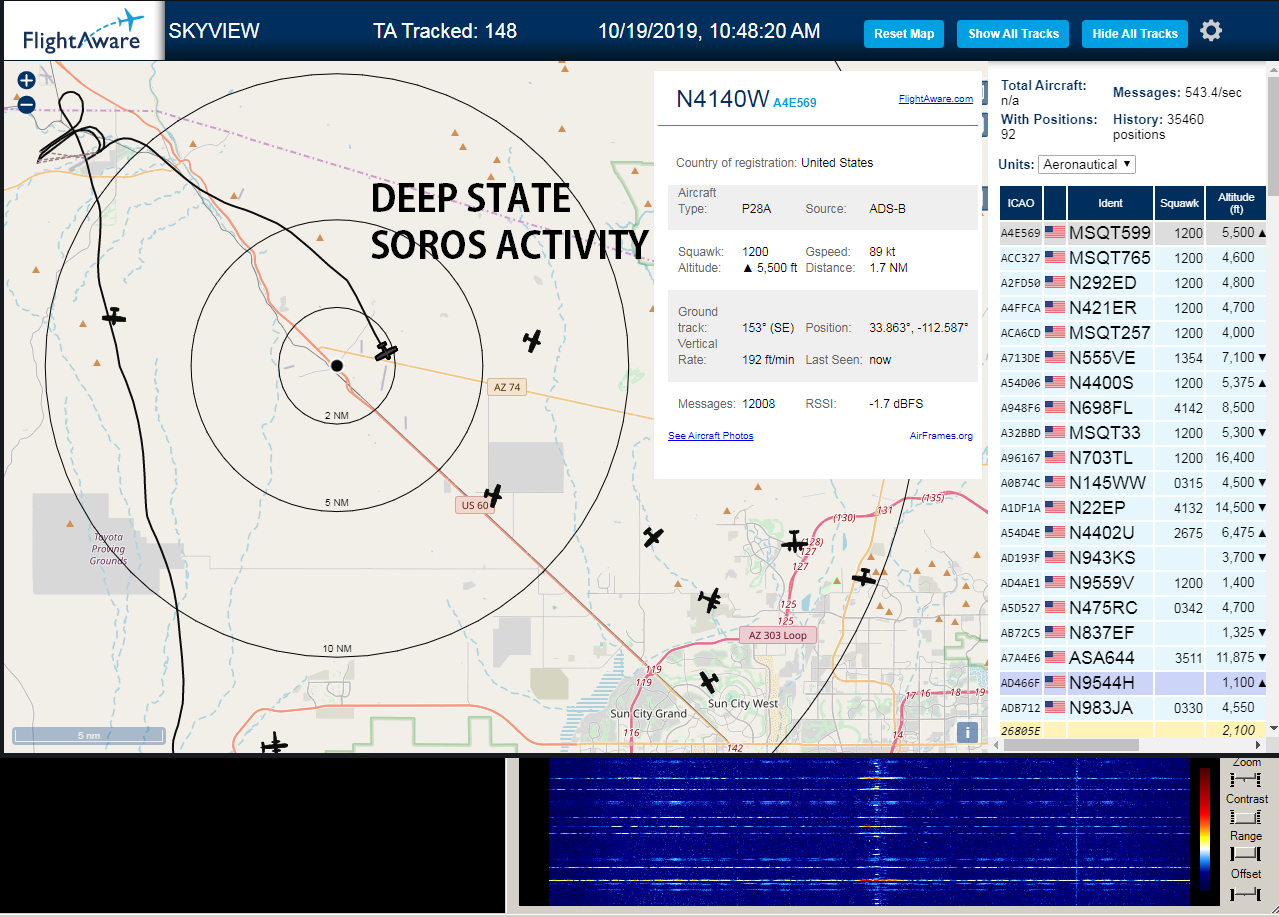
Task: Click Hide All Tracks button
Action: (1135, 34)
